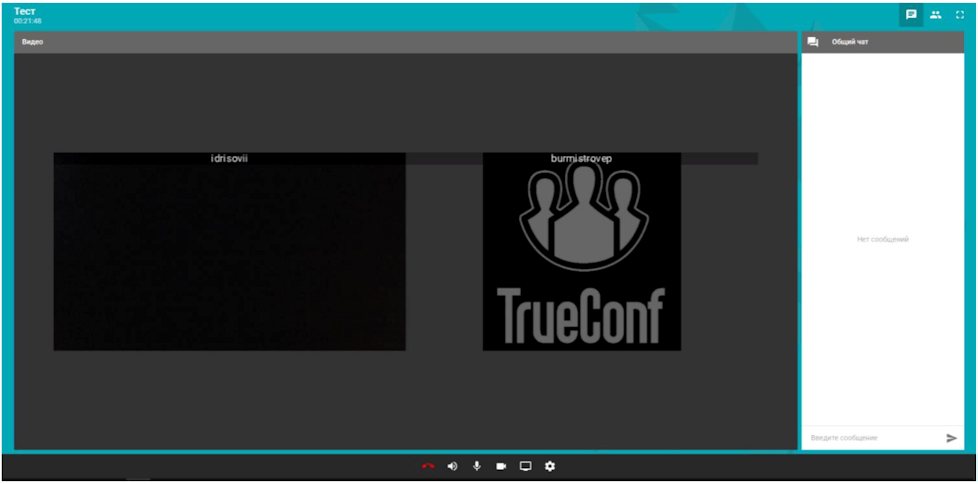The image size is (978, 484).
Task: Enter fullscreen mode icon
Action: click(x=960, y=15)
